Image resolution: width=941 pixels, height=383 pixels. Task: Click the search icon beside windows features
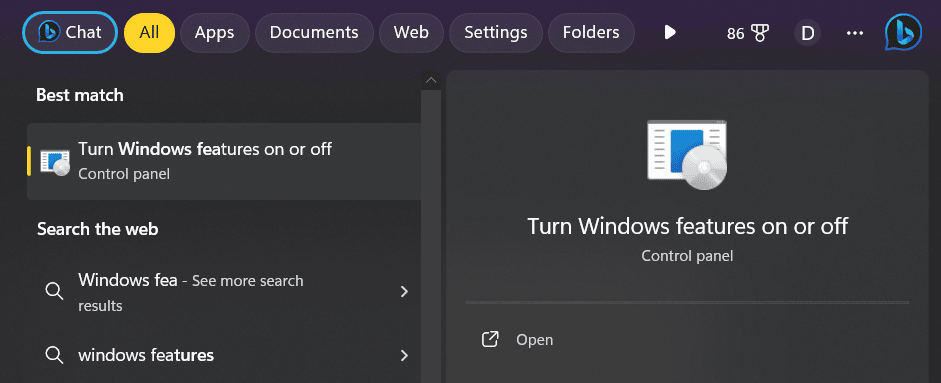[x=55, y=355]
